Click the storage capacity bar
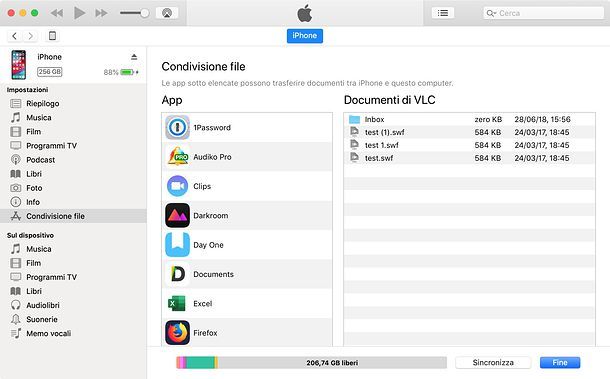This screenshot has width=610, height=379. 311,362
